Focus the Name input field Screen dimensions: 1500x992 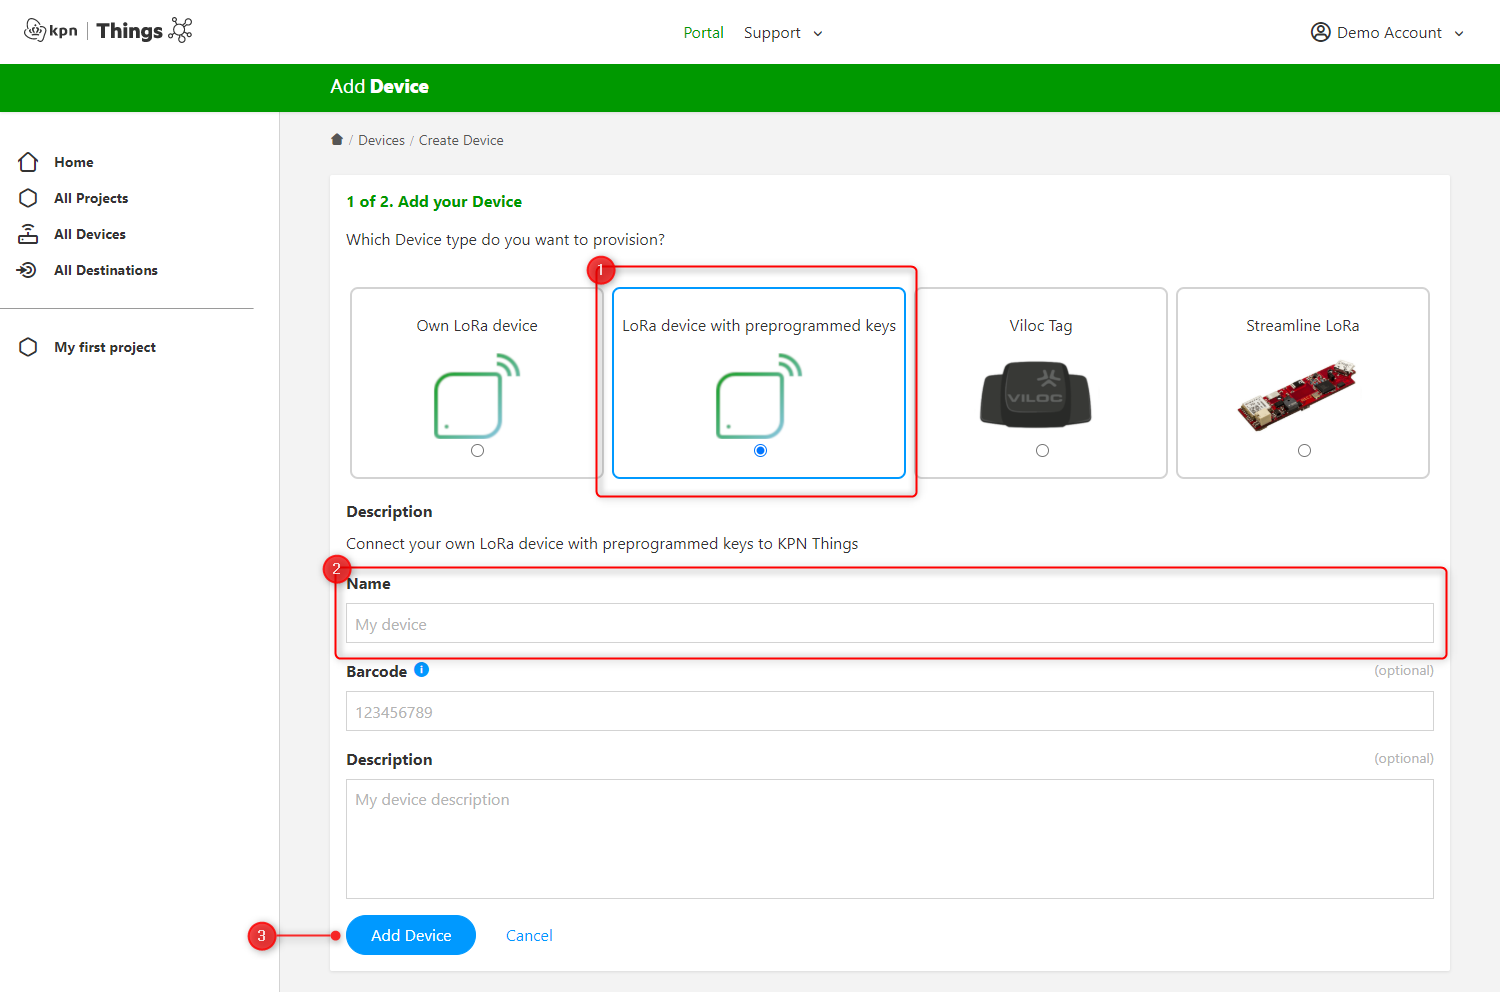(x=890, y=623)
